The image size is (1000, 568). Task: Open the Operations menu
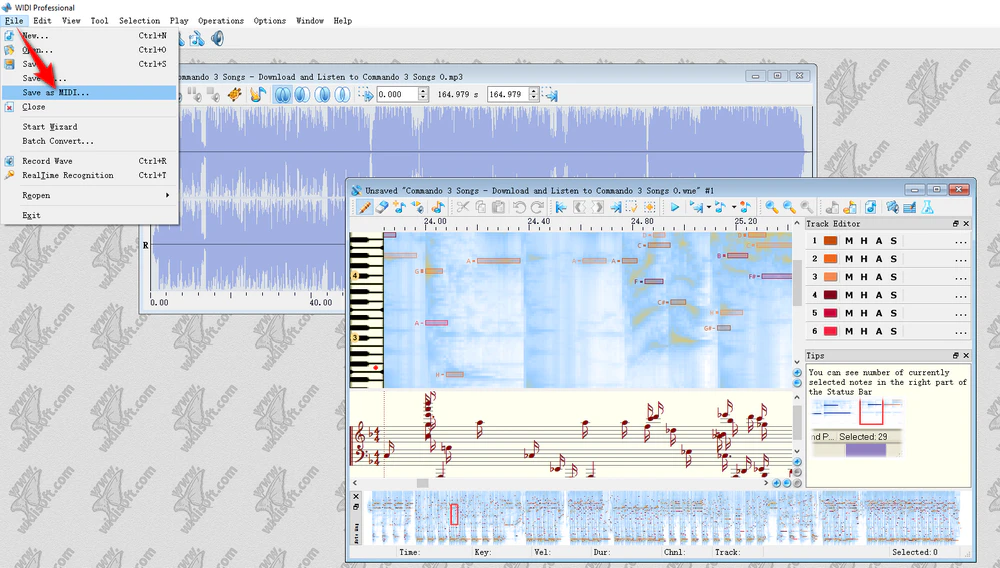pos(221,20)
